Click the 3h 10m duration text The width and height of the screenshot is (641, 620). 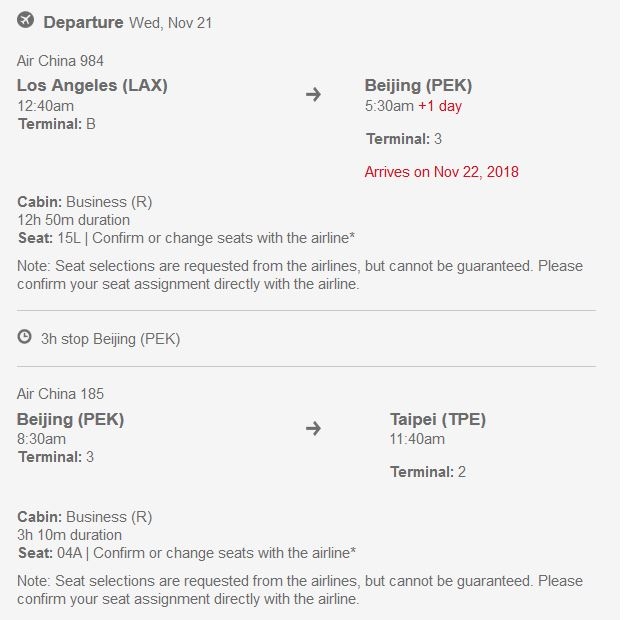pyautogui.click(x=69, y=535)
